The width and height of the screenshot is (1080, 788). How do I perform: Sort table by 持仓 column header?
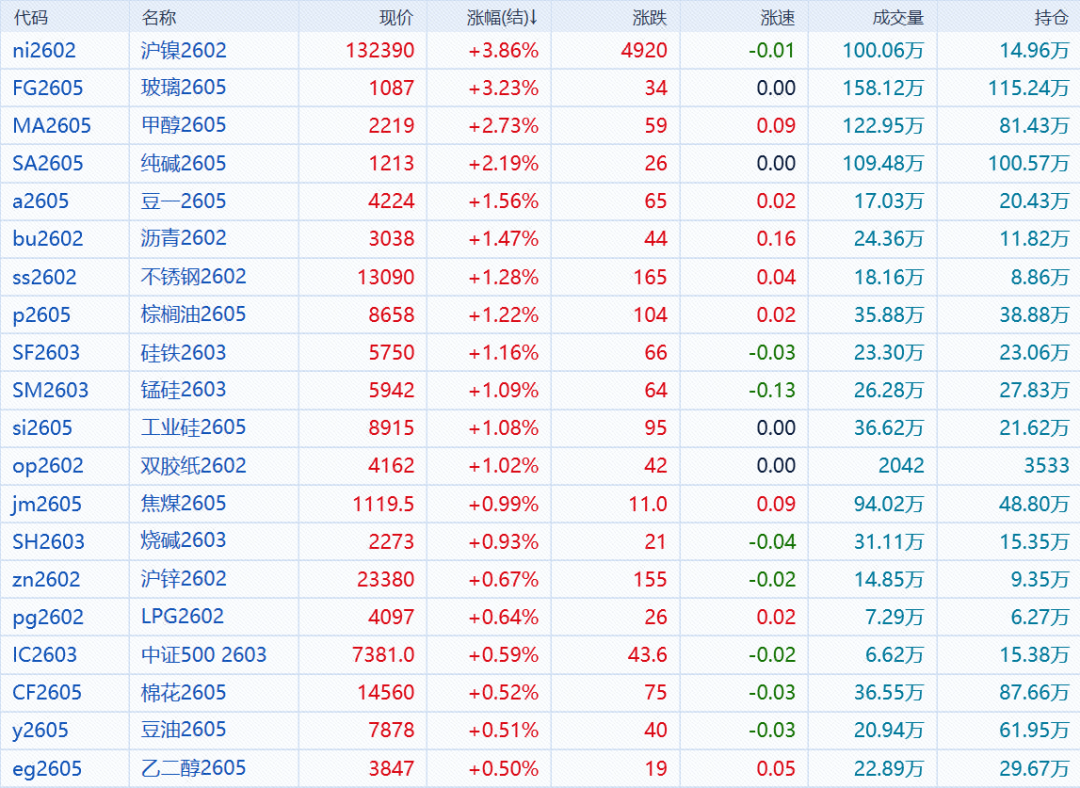(x=1051, y=17)
